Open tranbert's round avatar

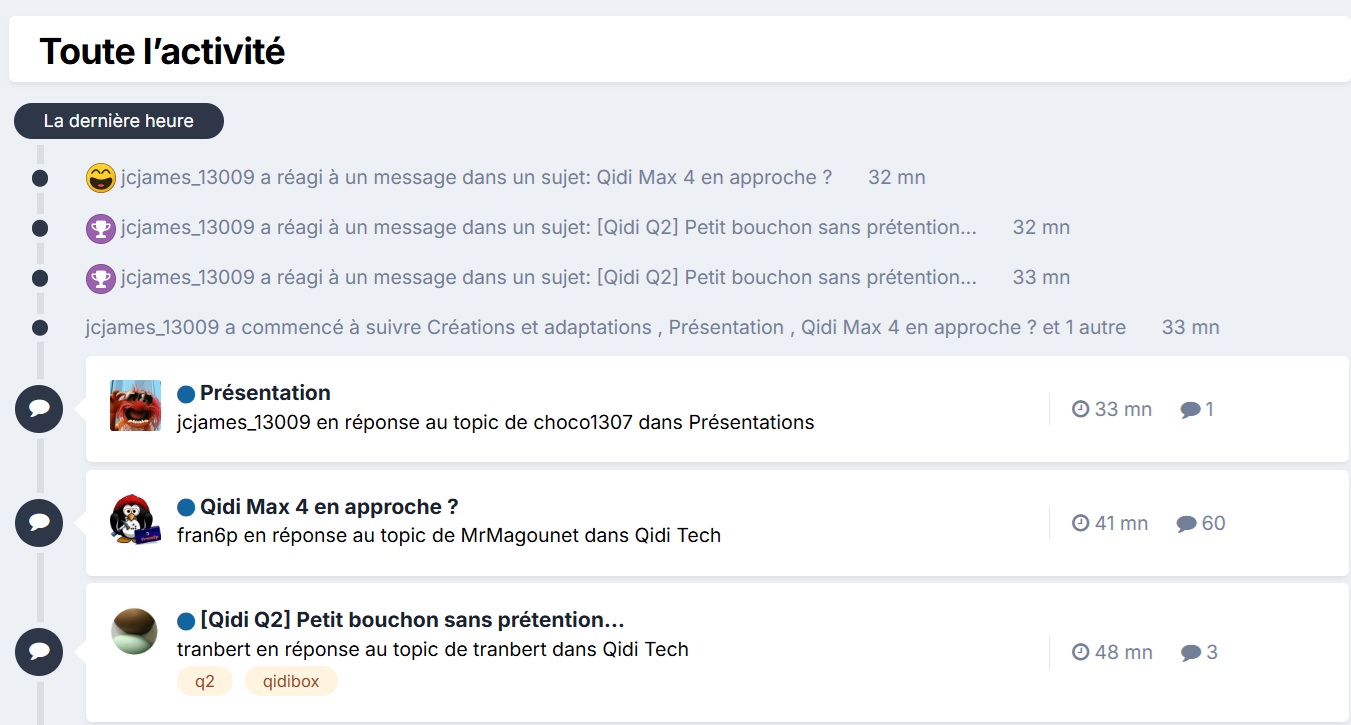coord(135,632)
